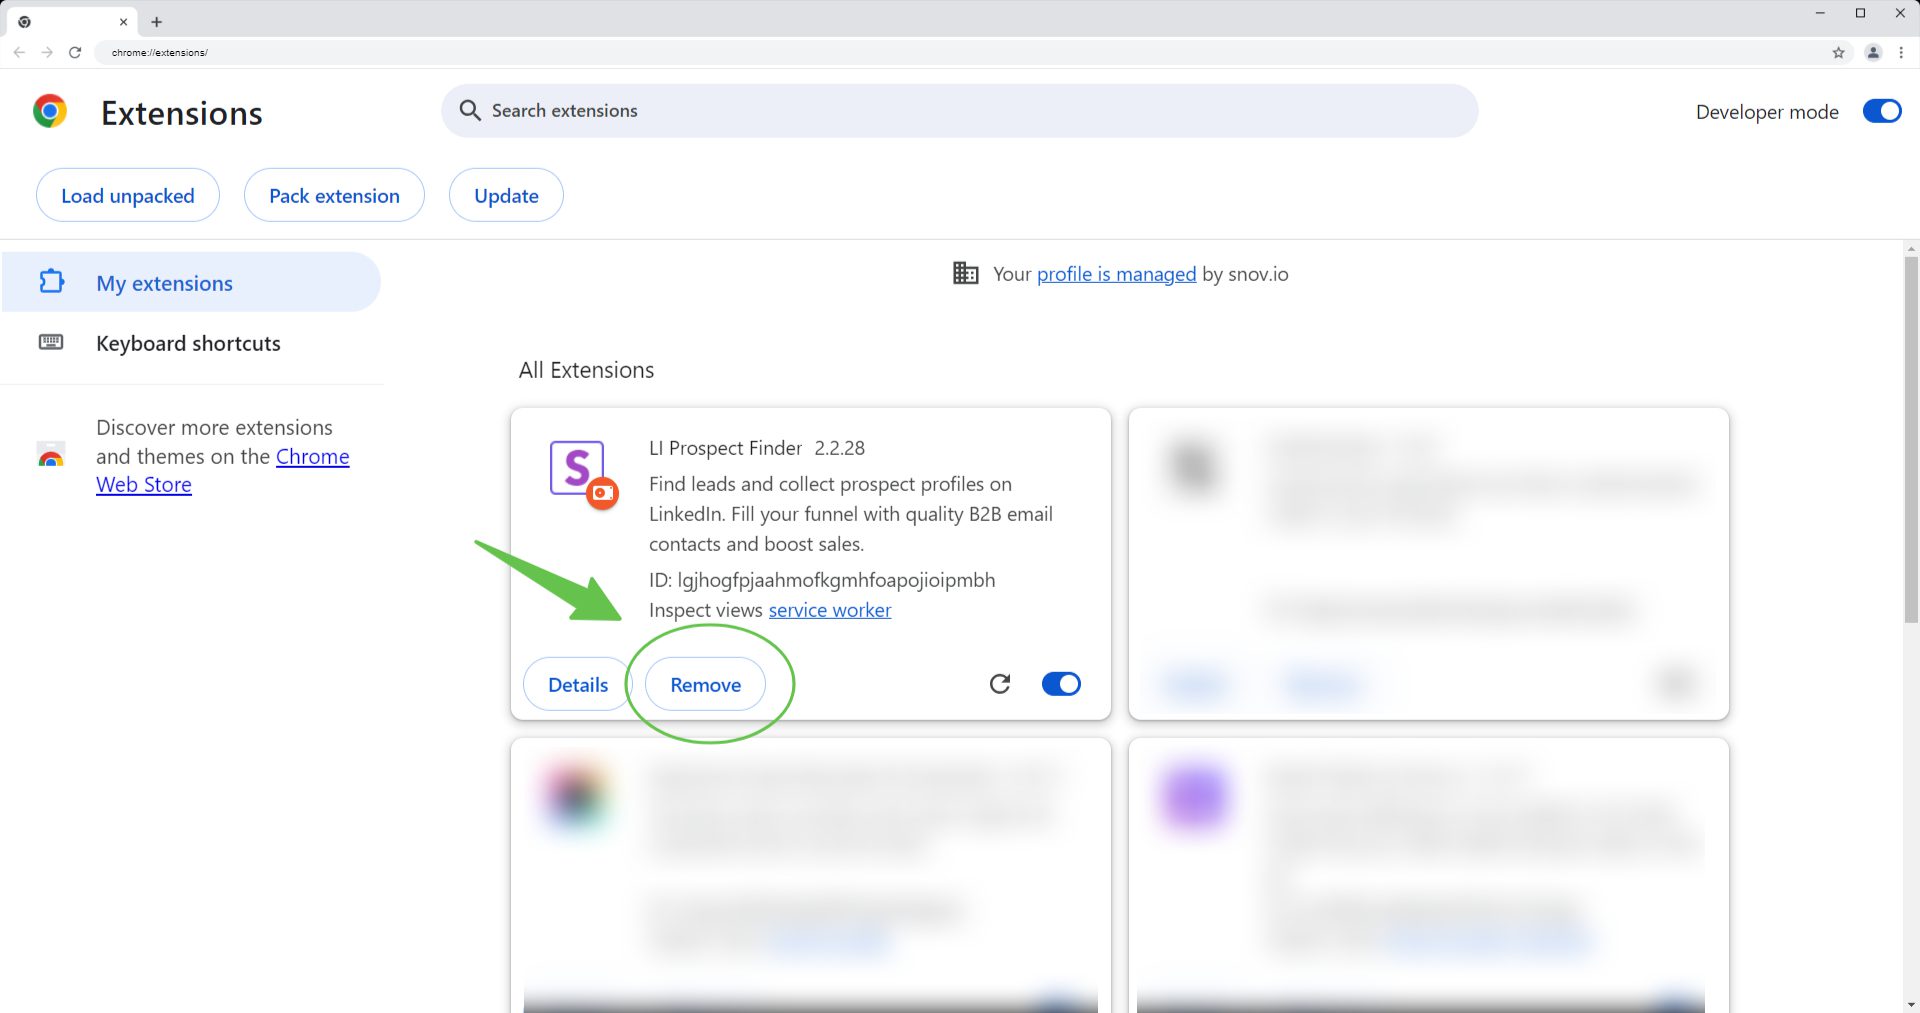Open the Chrome profile avatar icon
1920x1013 pixels.
(x=1873, y=52)
